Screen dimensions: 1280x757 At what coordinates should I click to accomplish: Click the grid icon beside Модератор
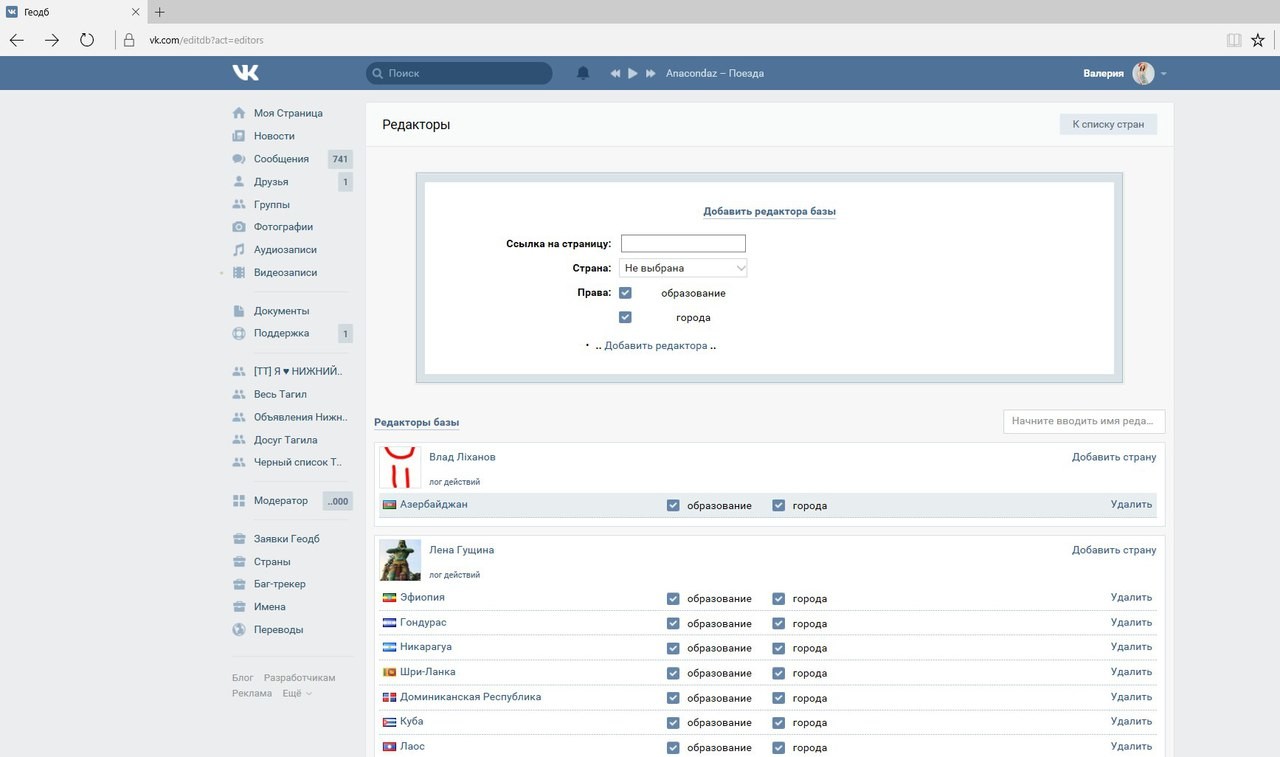[238, 500]
